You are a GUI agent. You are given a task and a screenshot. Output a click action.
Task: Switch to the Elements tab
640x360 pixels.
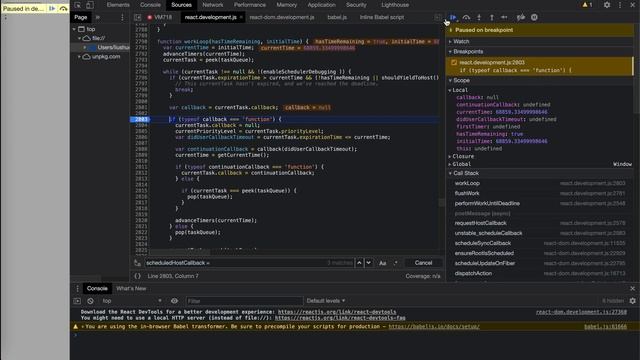(118, 5)
